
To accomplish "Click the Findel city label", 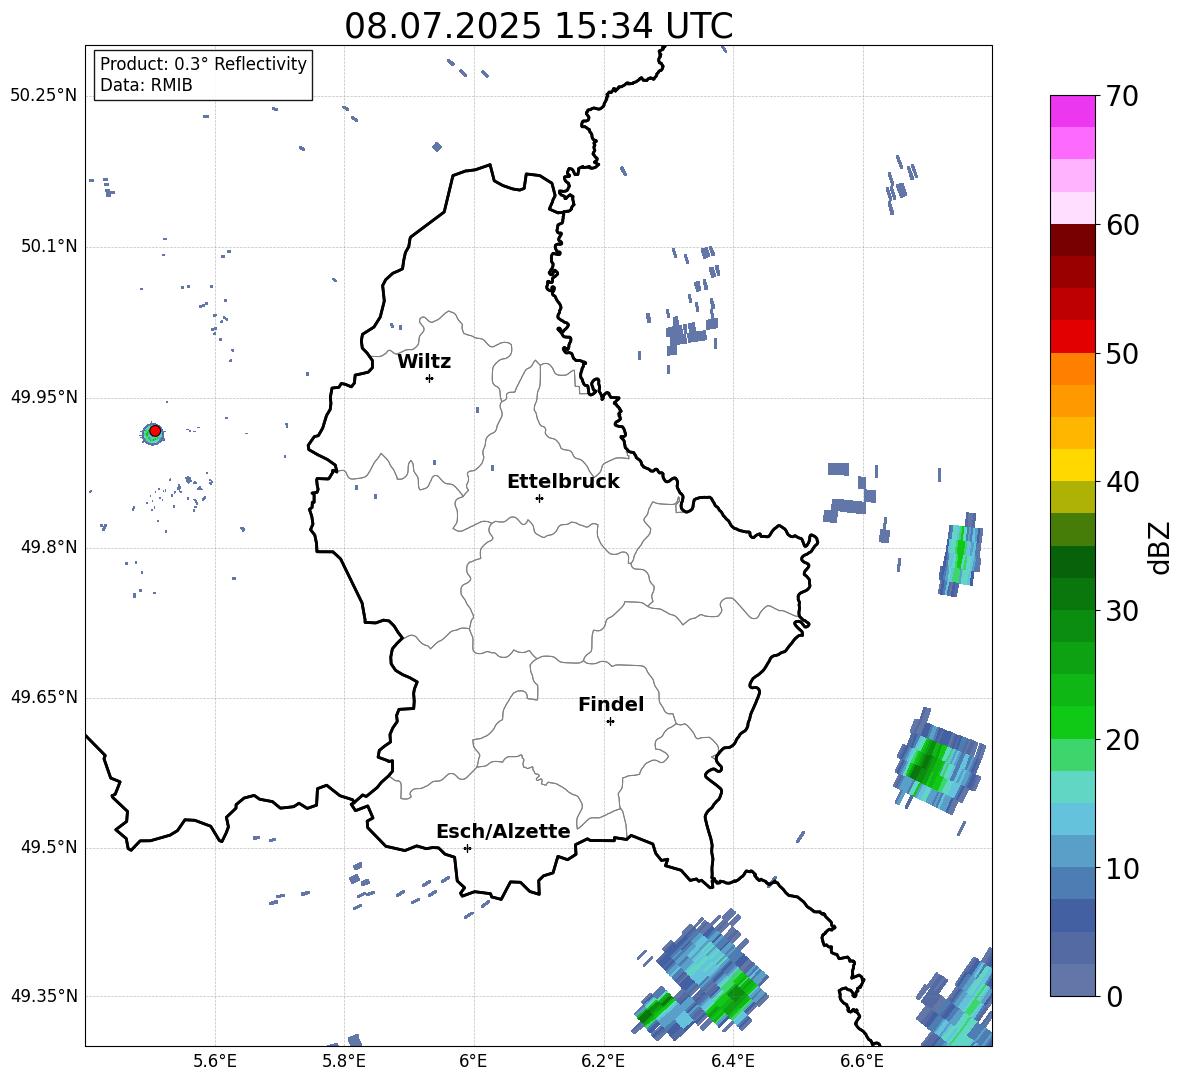I will tap(611, 704).
